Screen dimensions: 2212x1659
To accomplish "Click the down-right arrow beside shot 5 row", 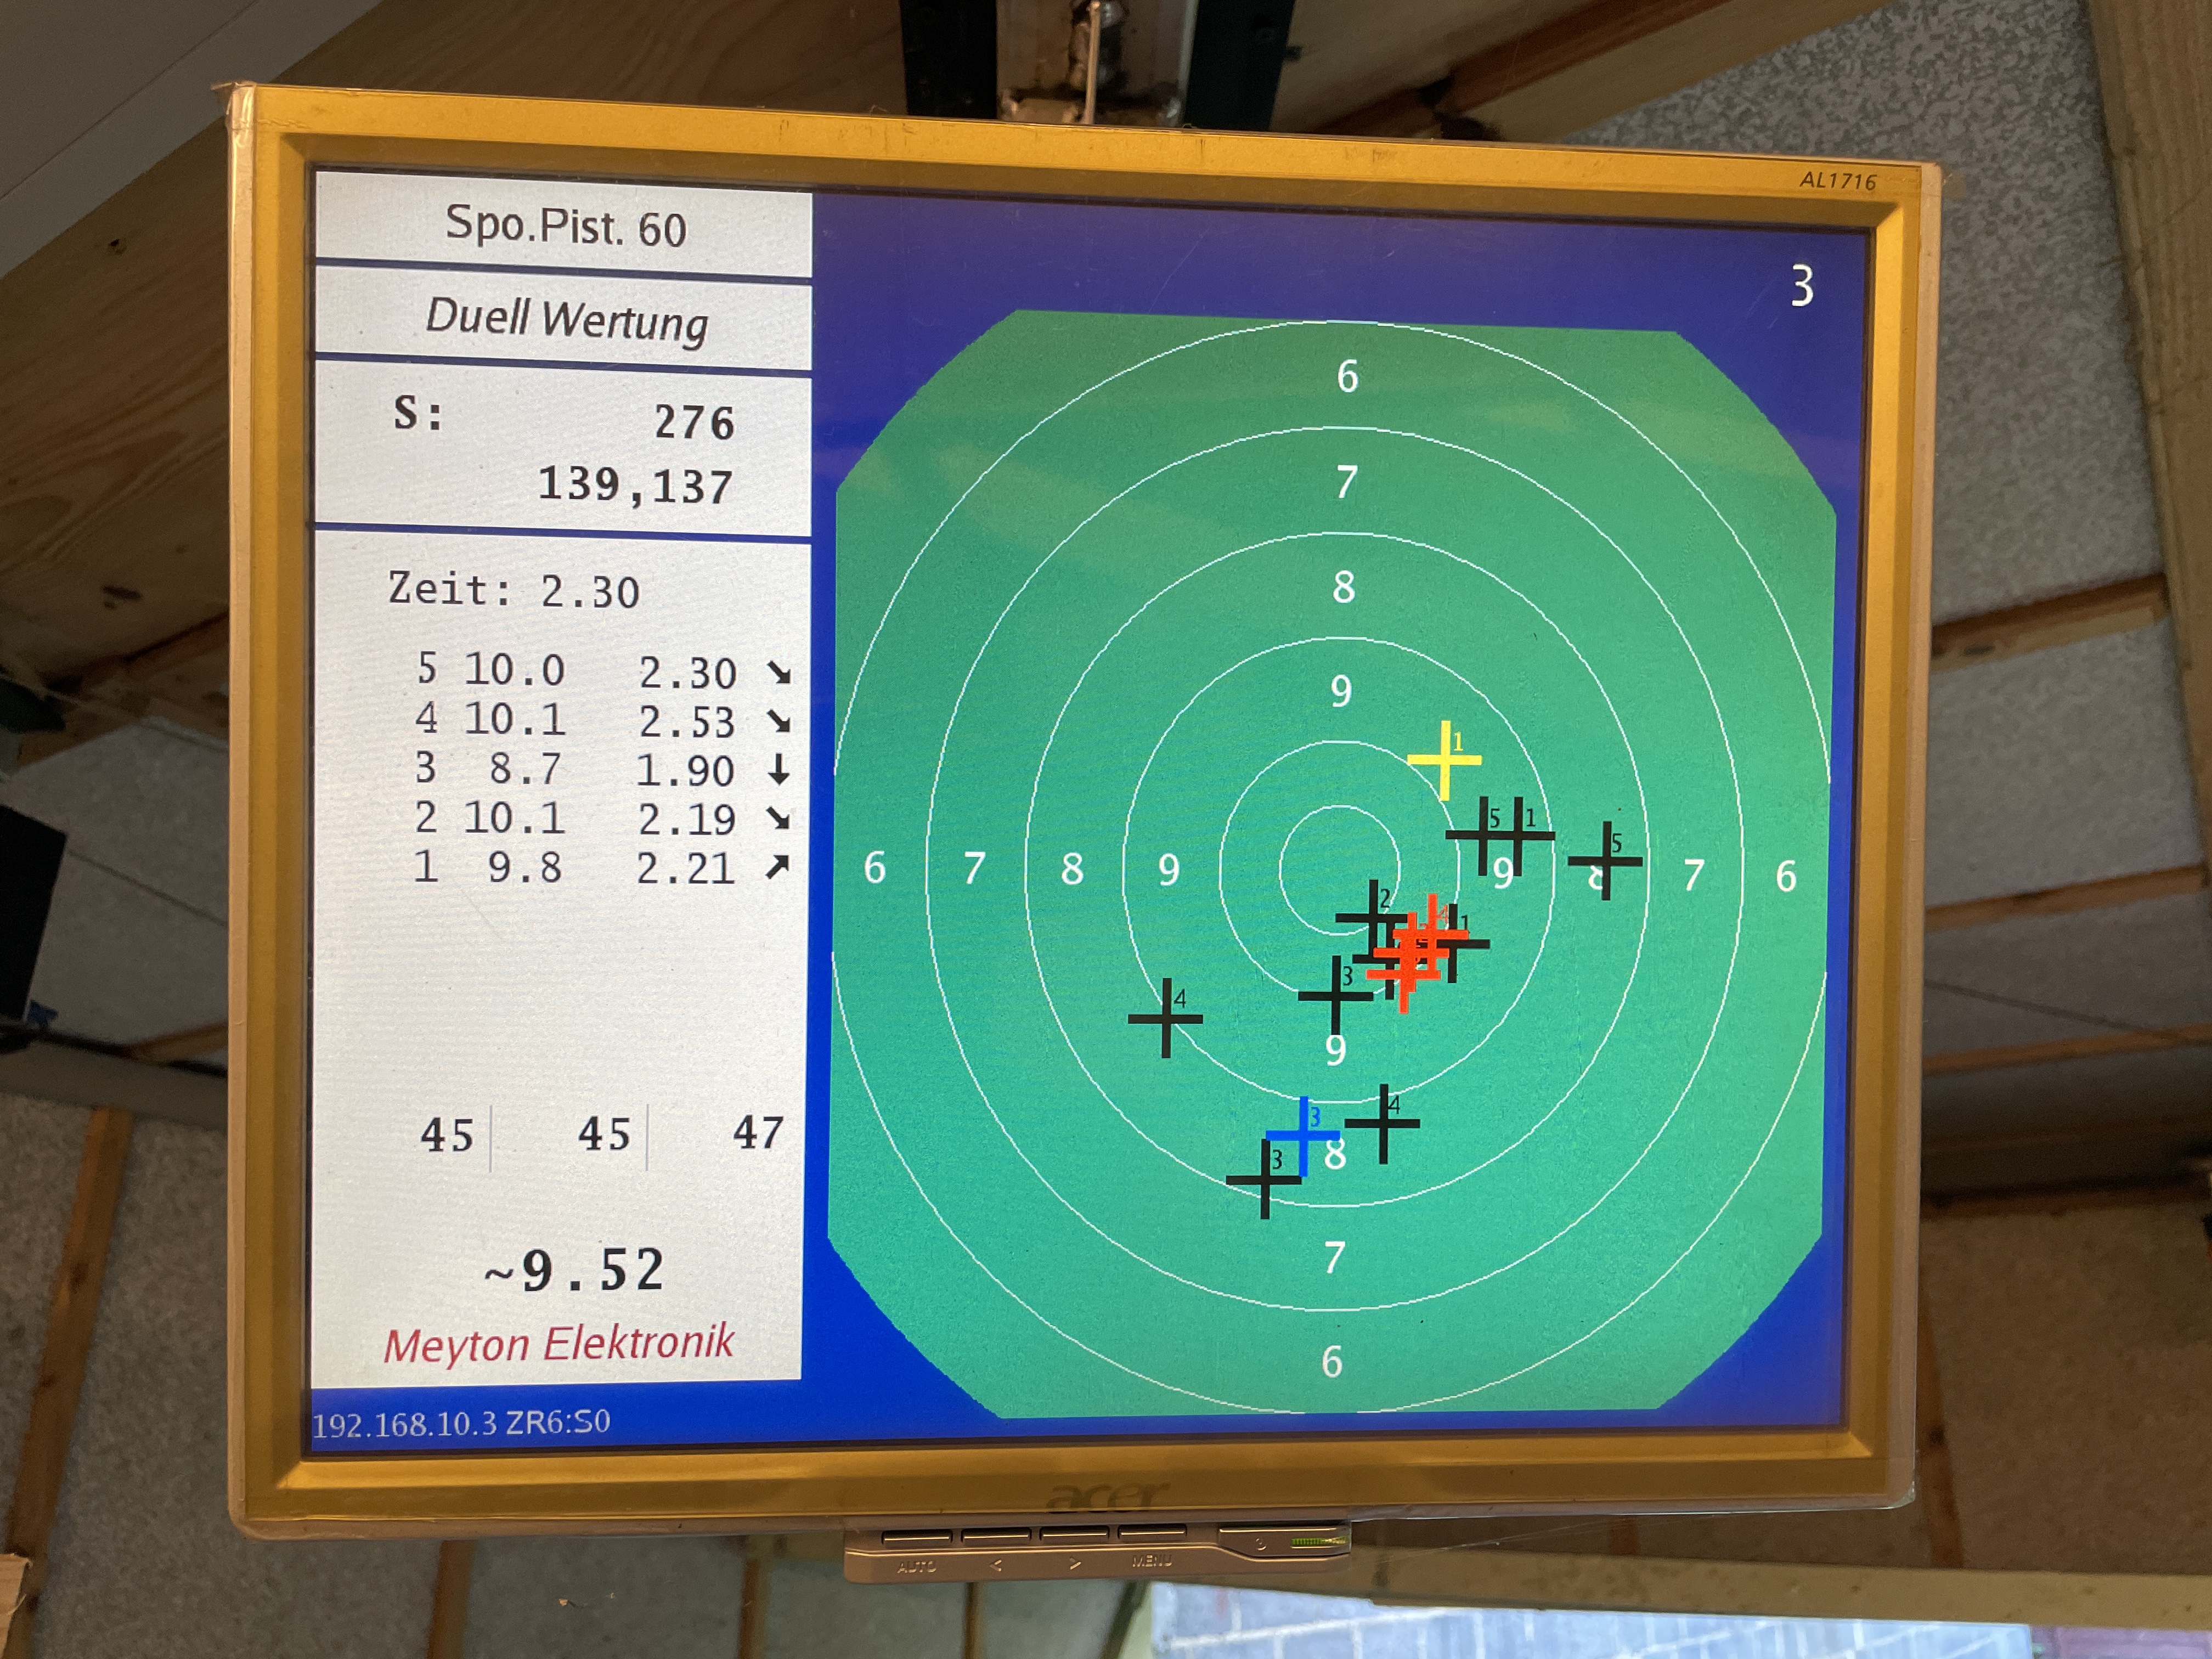I will 778,673.
